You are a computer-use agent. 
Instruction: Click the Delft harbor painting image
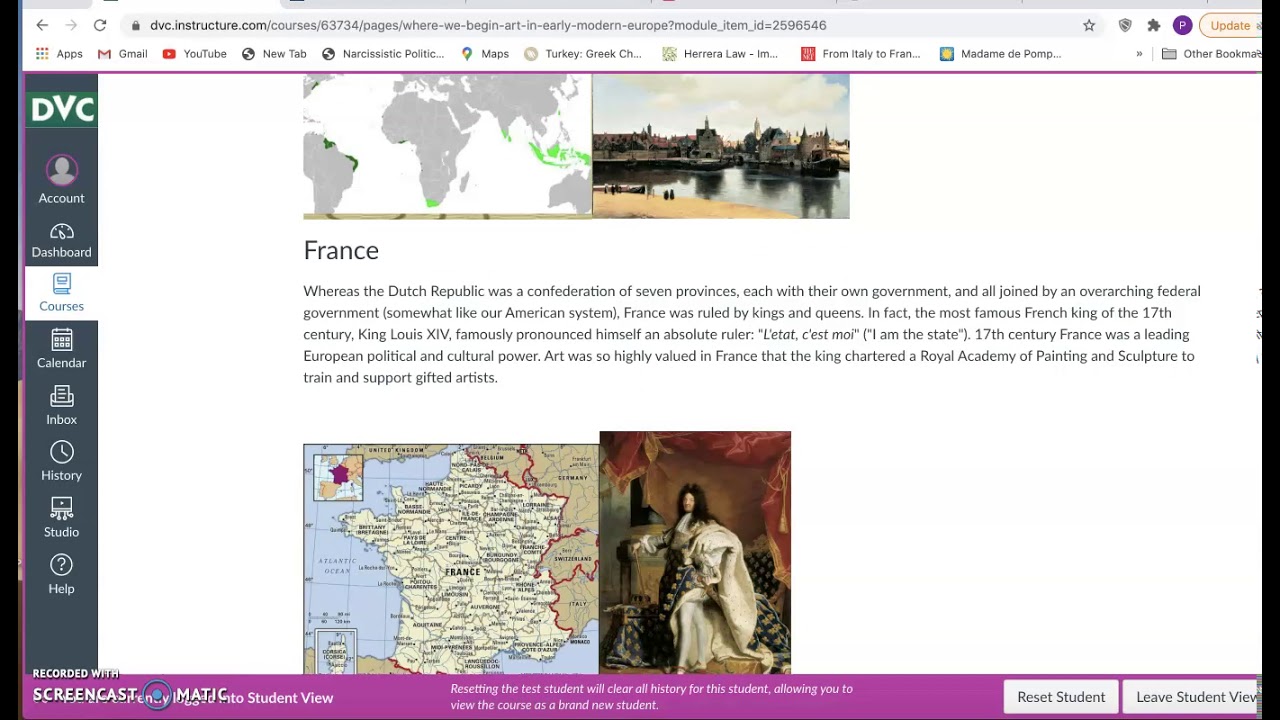(721, 145)
